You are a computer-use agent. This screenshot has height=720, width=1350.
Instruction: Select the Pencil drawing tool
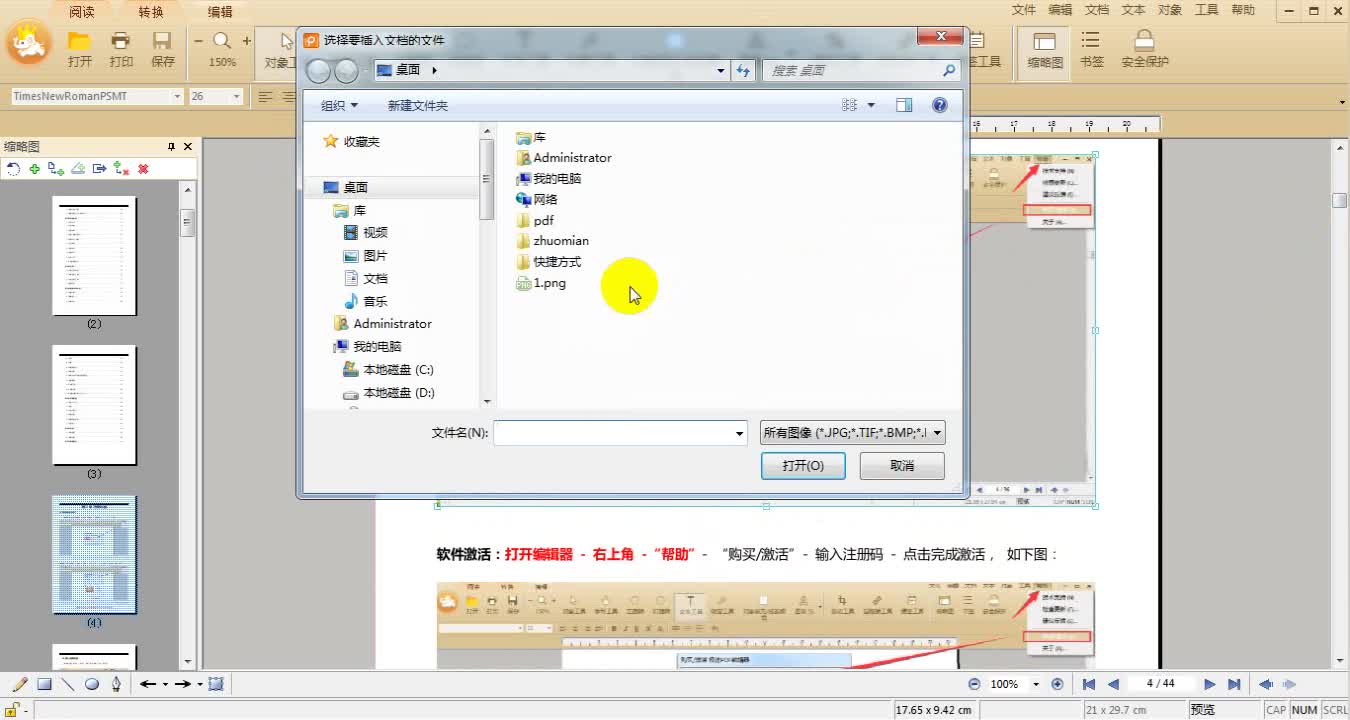18,683
